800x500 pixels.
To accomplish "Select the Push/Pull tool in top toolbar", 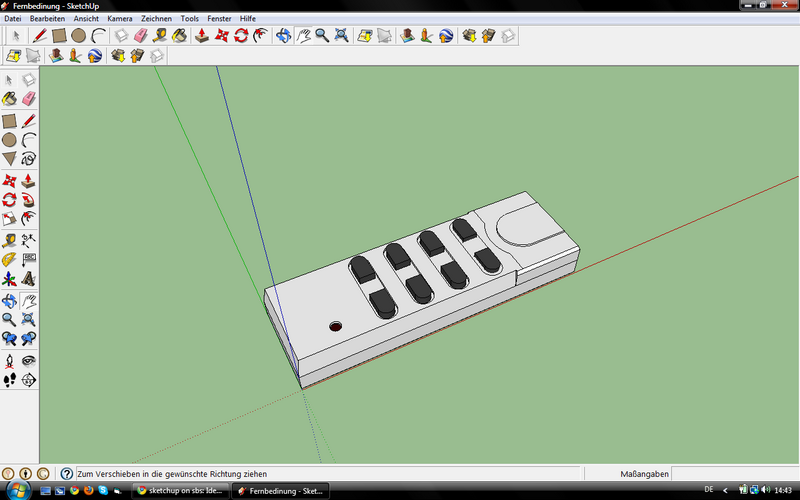I will 201,36.
